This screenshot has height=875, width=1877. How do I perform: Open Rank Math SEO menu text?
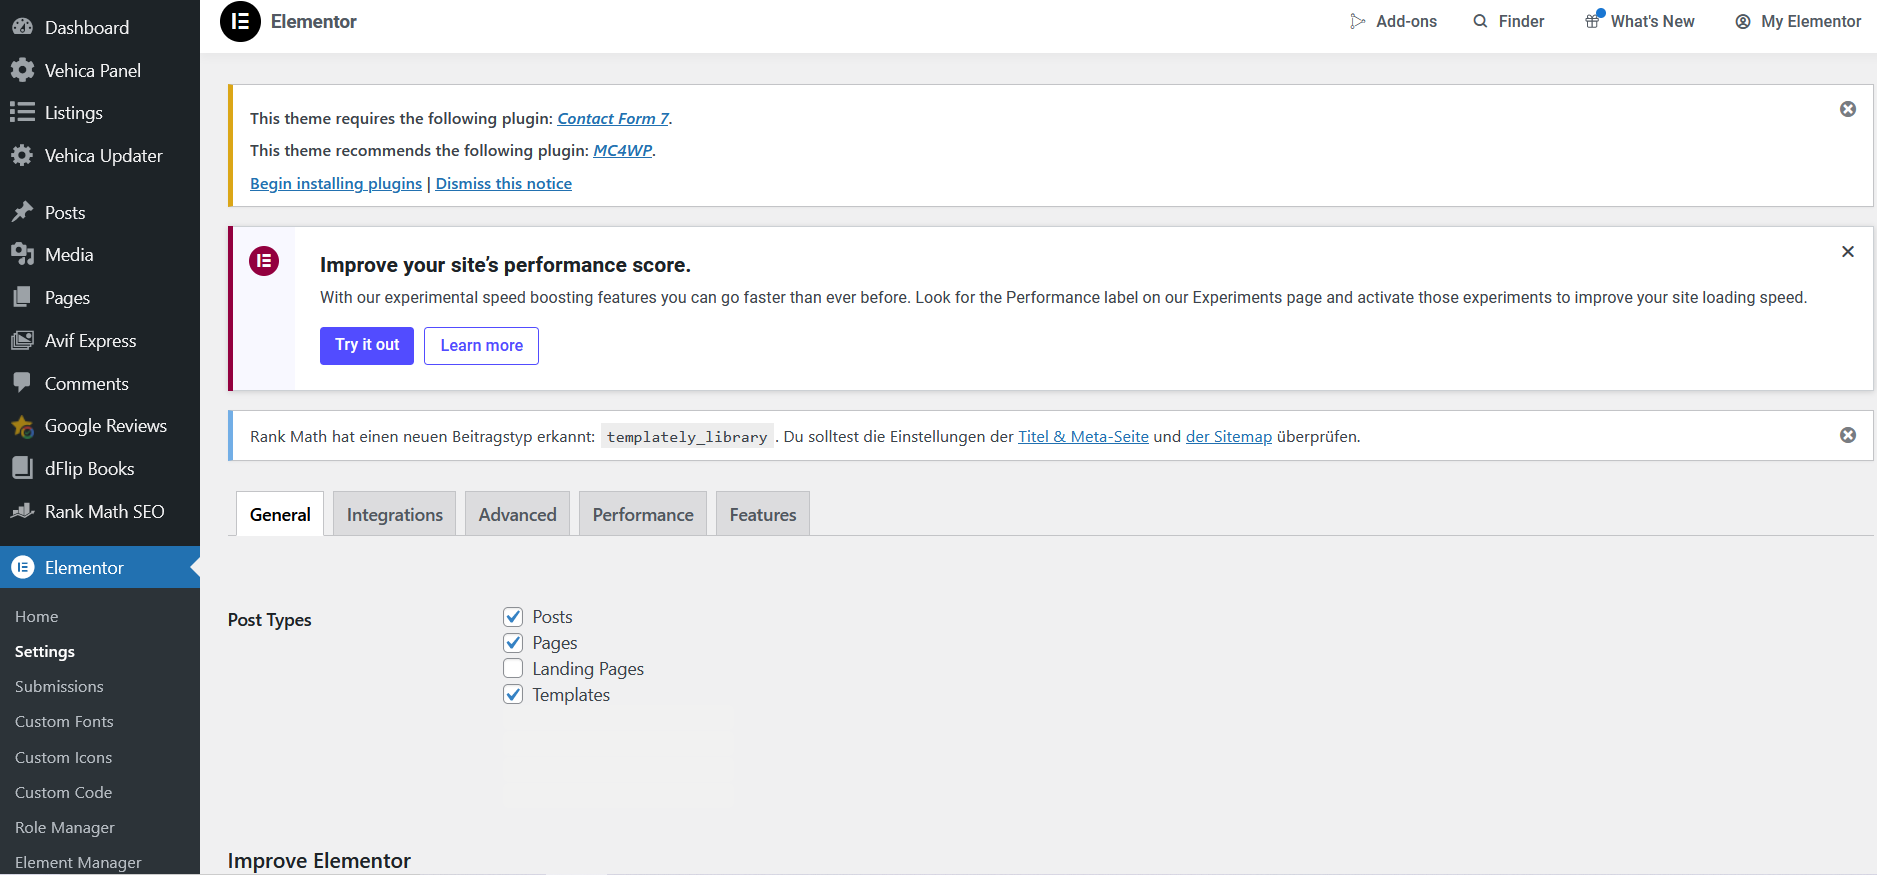click(x=105, y=511)
